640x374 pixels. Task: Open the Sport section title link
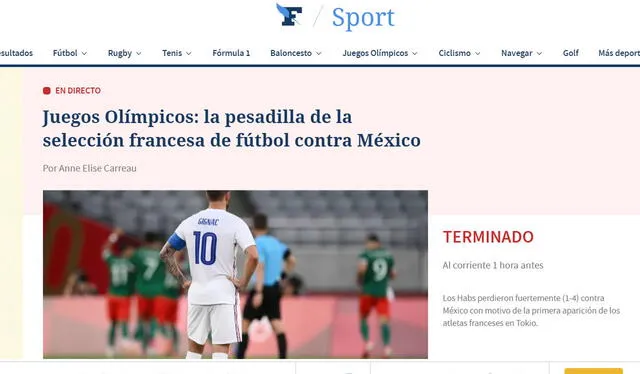tap(363, 18)
